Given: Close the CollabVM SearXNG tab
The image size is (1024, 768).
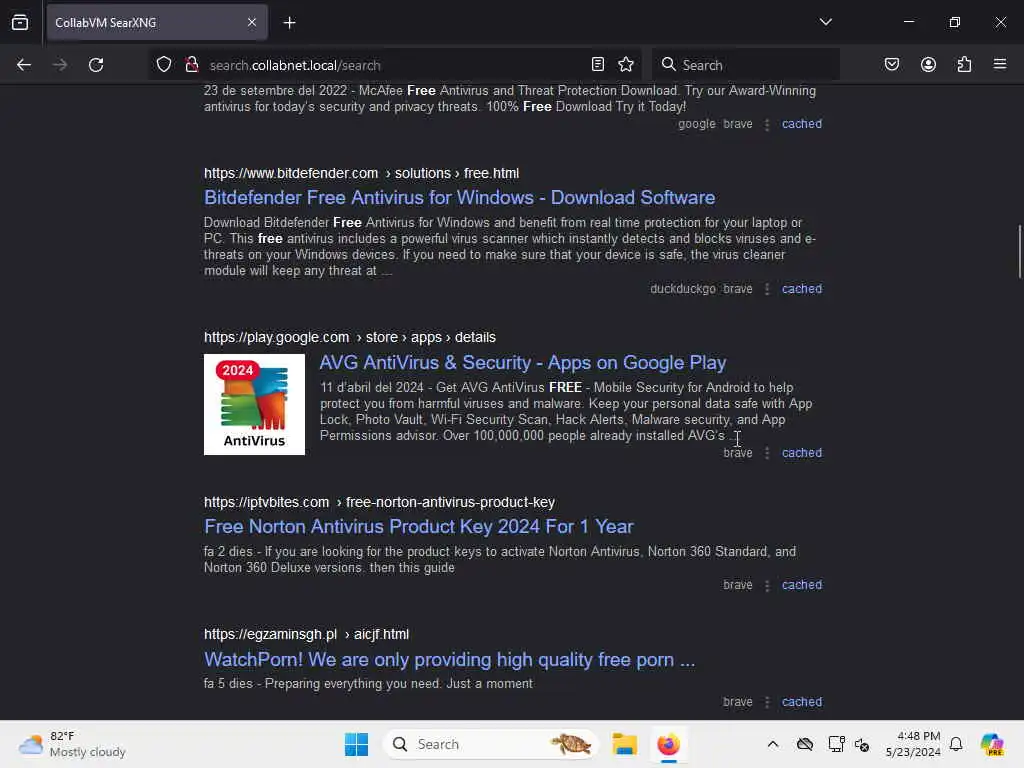Looking at the screenshot, I should coord(251,22).
